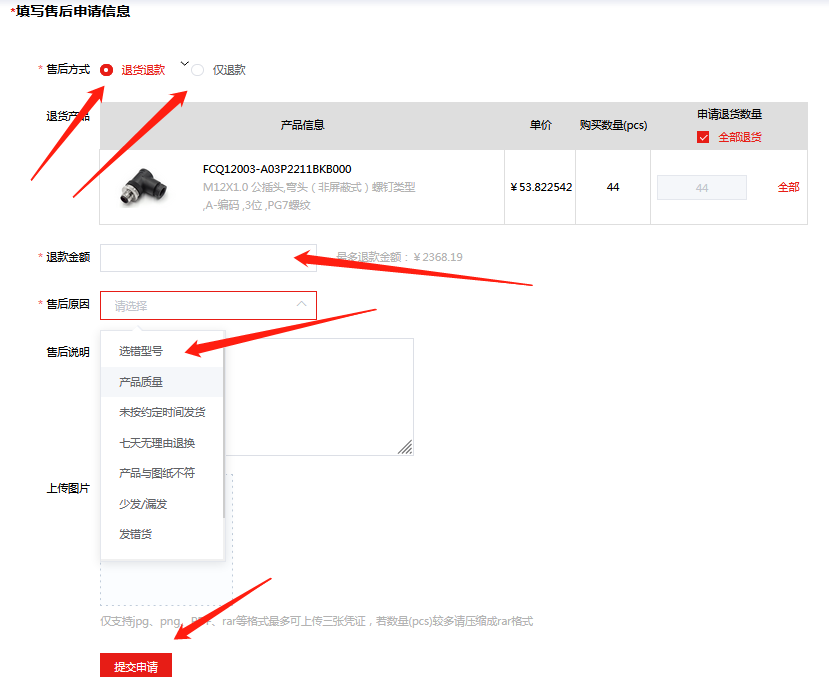Screen dimensions: 829x677
Task: Choose 发错货 from the reason list
Action: (x=135, y=534)
